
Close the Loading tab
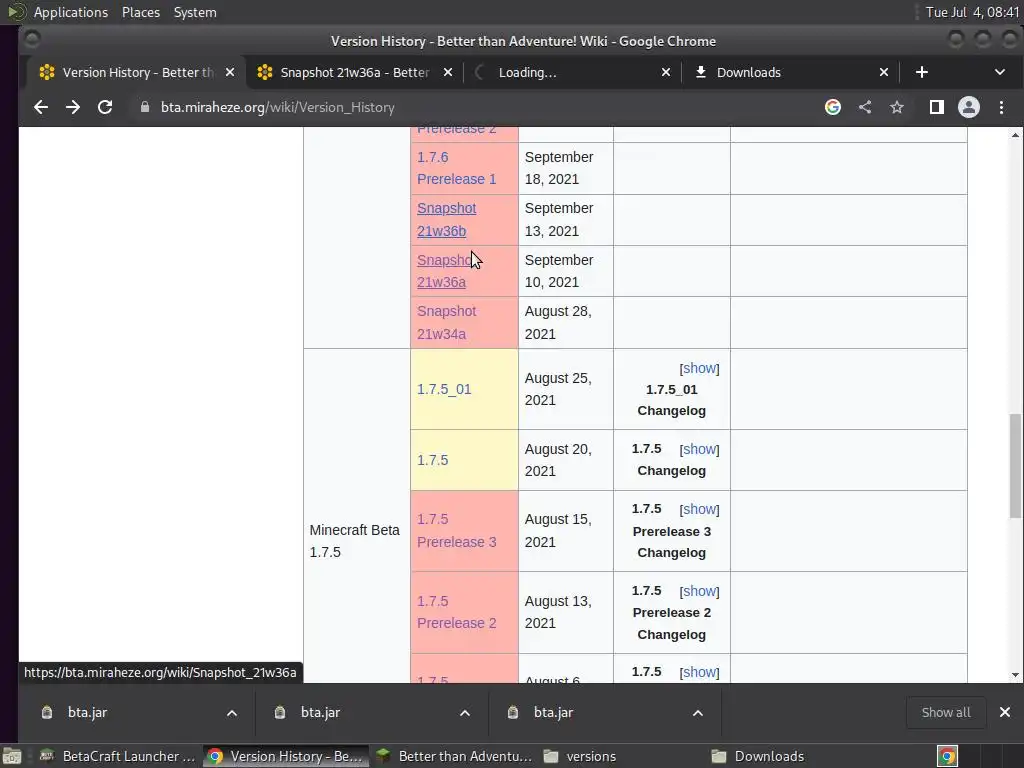pos(665,72)
